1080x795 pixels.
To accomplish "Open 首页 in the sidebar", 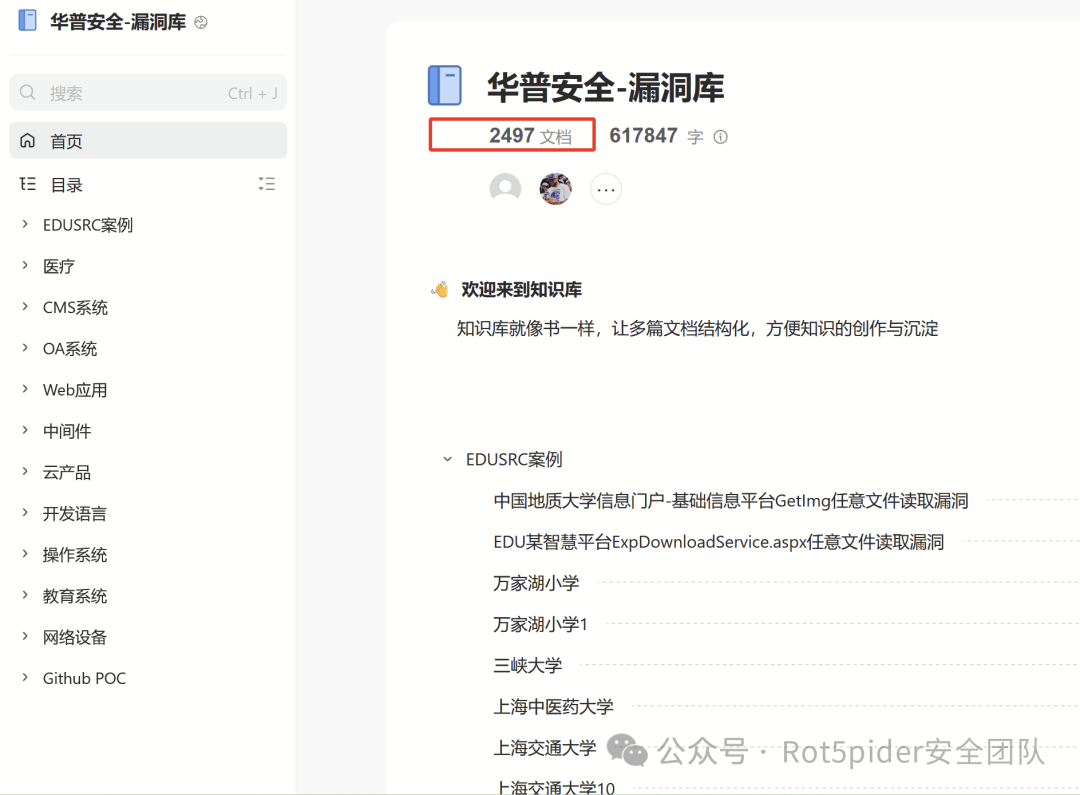I will [x=148, y=141].
